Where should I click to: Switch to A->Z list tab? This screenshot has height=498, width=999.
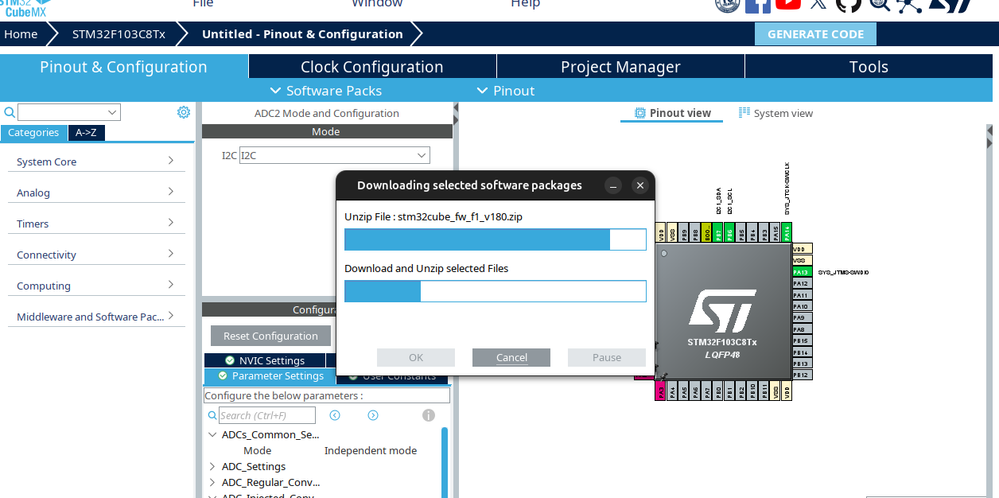click(x=86, y=132)
